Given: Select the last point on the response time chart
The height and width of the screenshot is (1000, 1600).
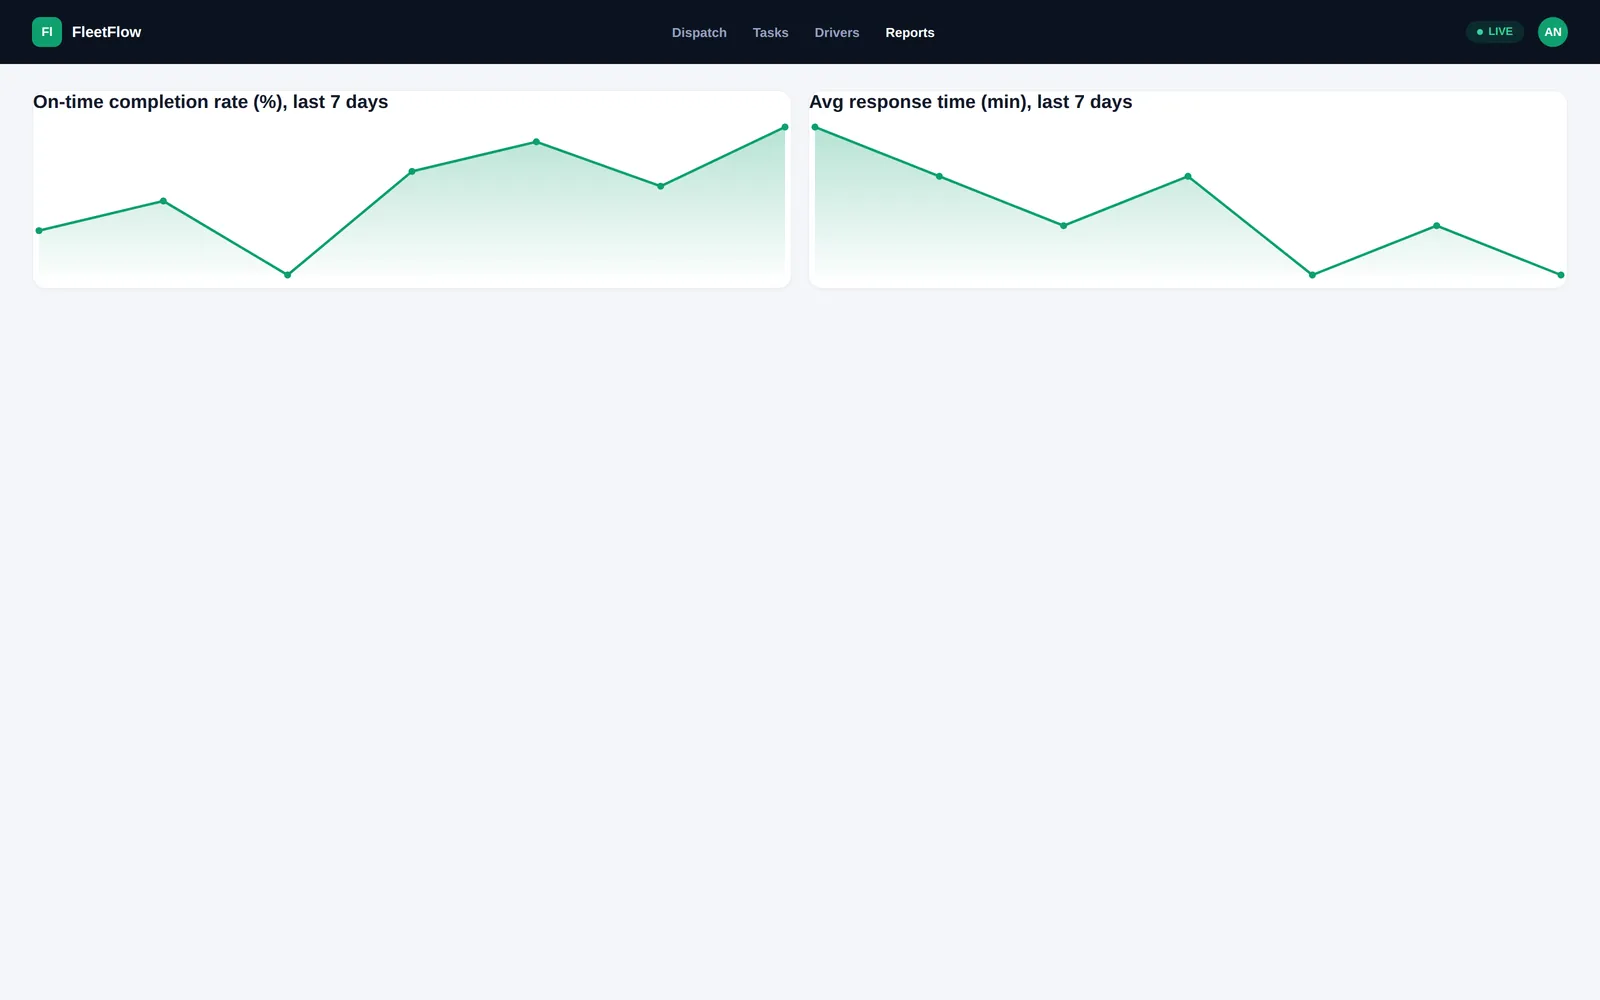Looking at the screenshot, I should 1561,275.
